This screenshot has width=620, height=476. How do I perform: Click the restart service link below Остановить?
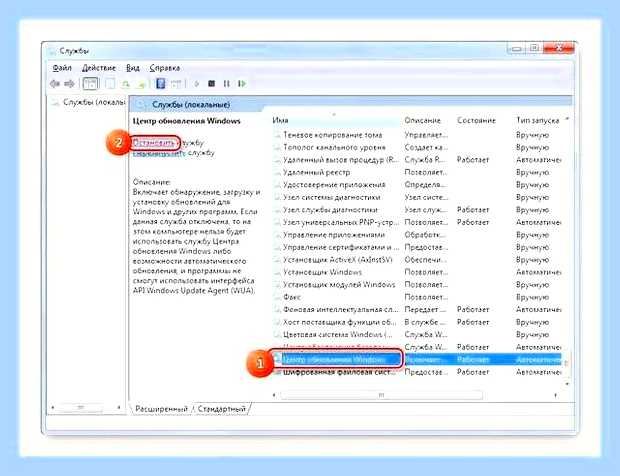[159, 153]
